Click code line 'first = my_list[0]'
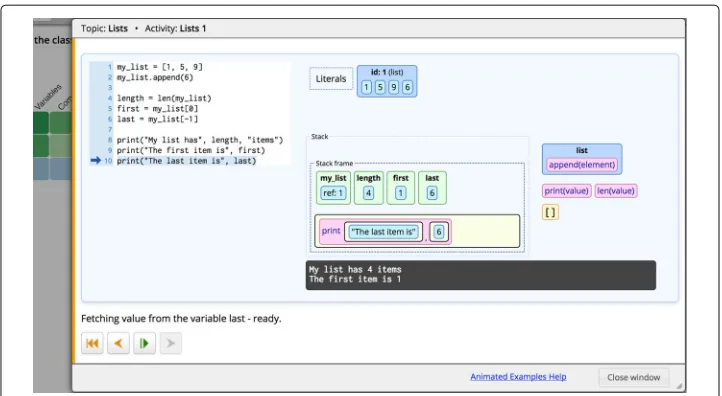 [x=157, y=109]
